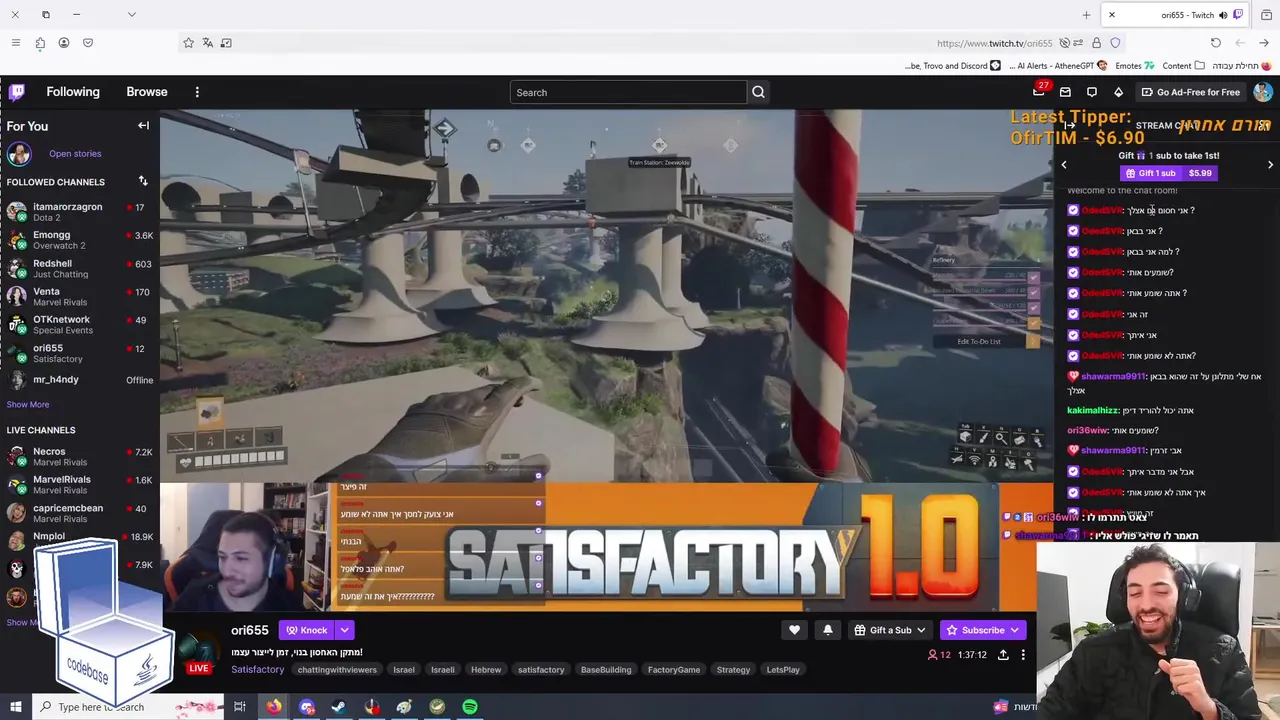Go to the Following tab
Viewport: 1280px width, 720px height.
[73, 92]
